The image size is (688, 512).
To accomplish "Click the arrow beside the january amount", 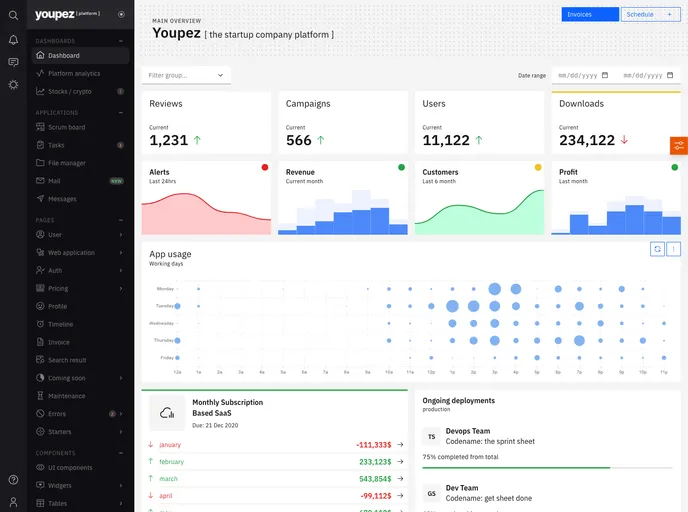I will tap(400, 445).
